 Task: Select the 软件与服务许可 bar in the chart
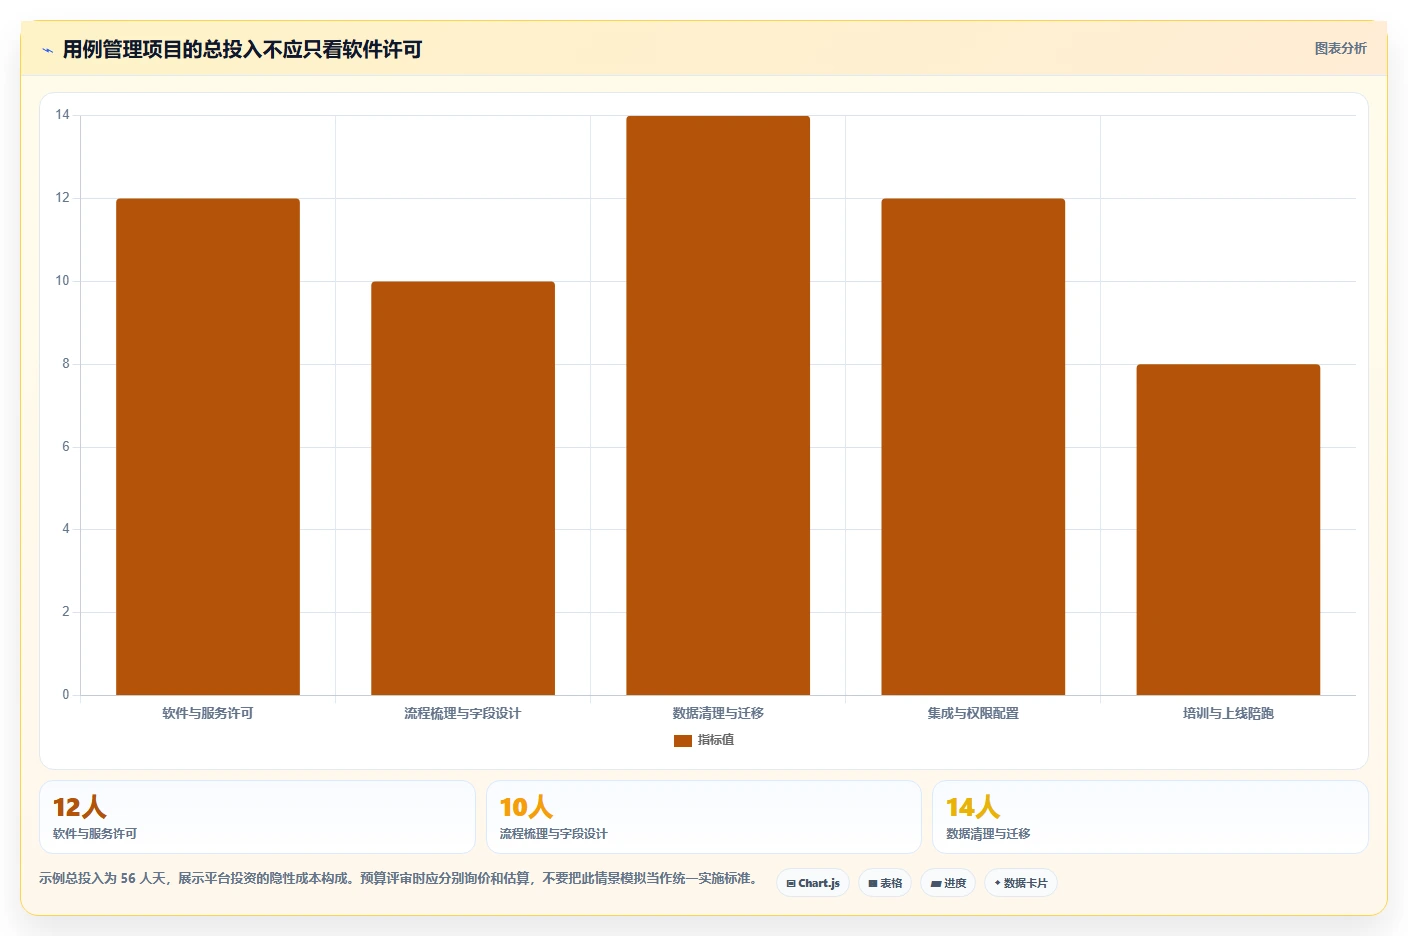[208, 446]
